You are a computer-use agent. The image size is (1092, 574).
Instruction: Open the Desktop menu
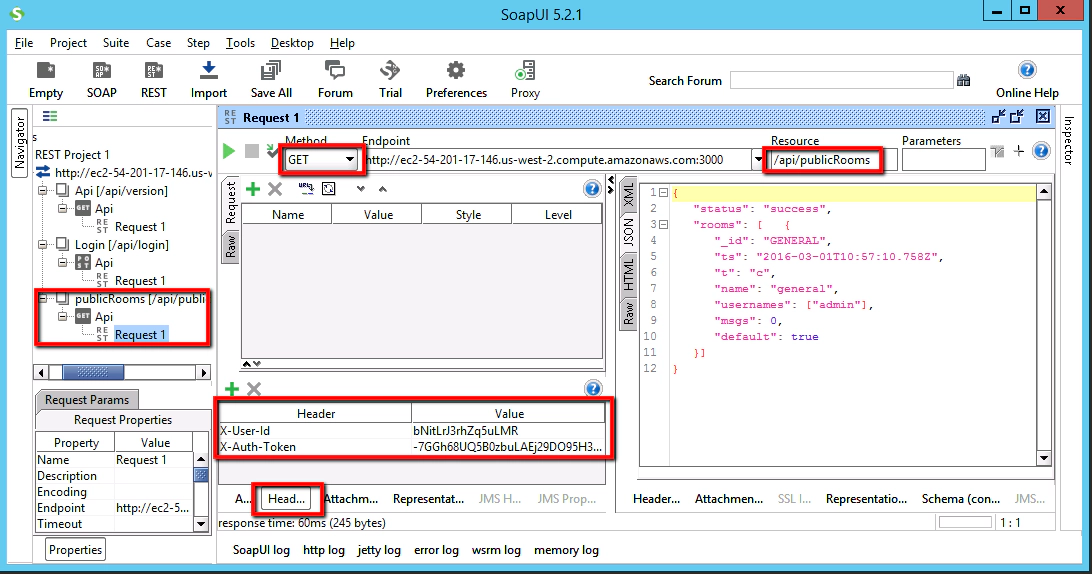point(292,42)
